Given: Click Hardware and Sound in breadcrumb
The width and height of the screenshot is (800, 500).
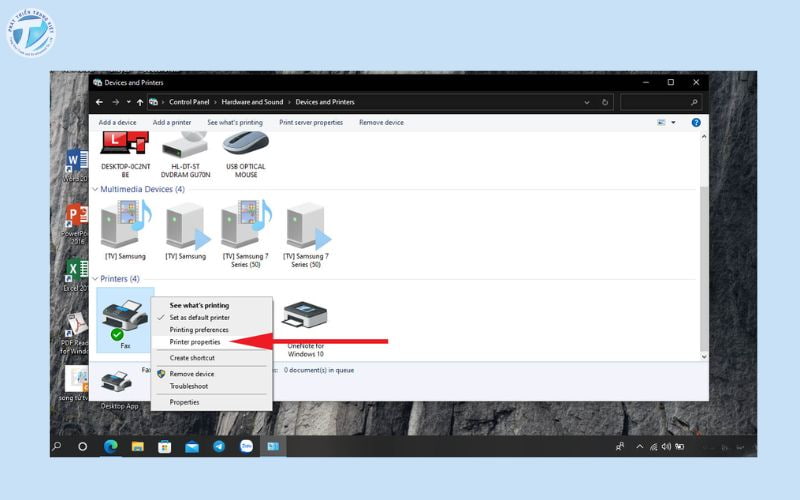Looking at the screenshot, I should pyautogui.click(x=253, y=102).
